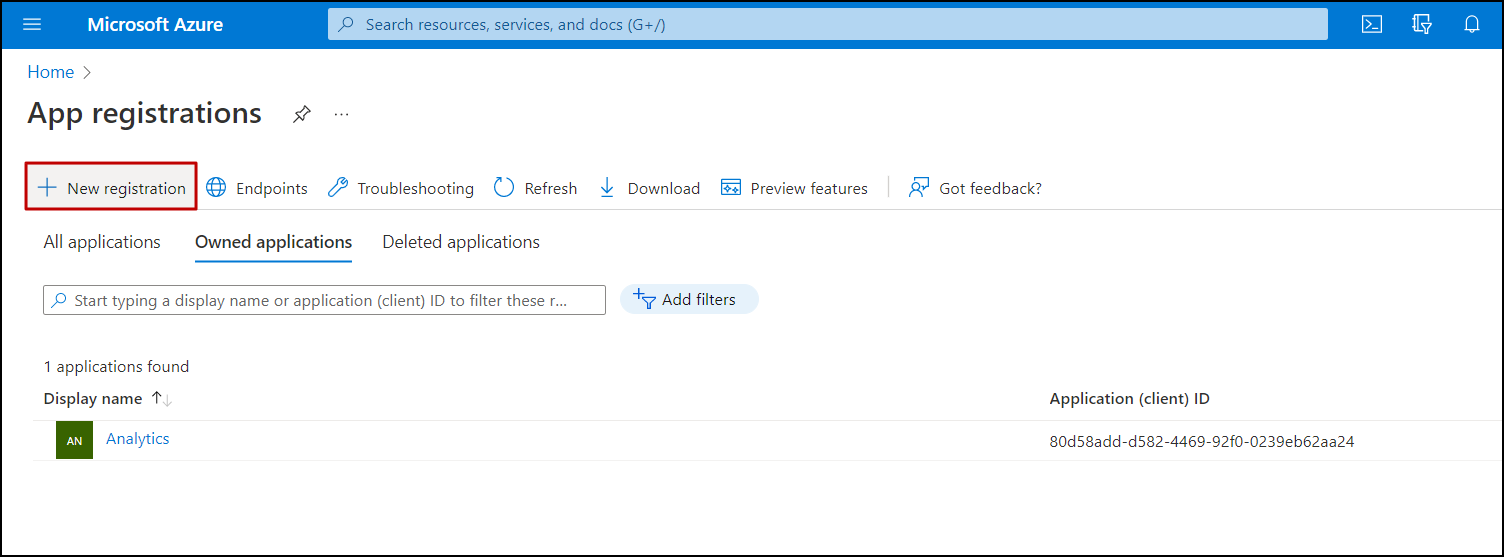The width and height of the screenshot is (1504, 557).
Task: Refresh the app registrations list
Action: (536, 188)
